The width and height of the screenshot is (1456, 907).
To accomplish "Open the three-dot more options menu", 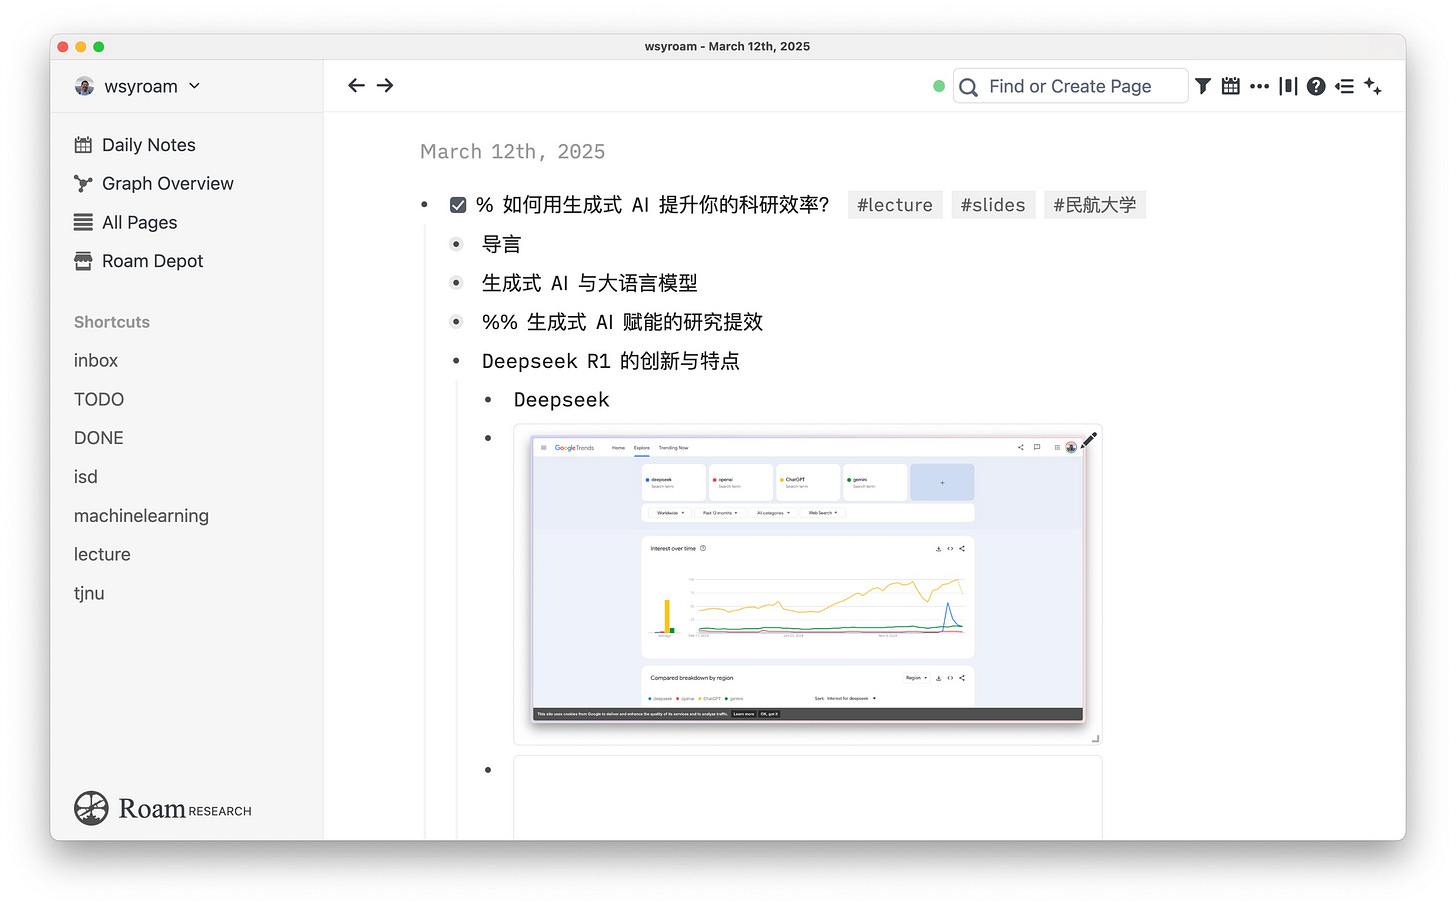I will (1260, 86).
